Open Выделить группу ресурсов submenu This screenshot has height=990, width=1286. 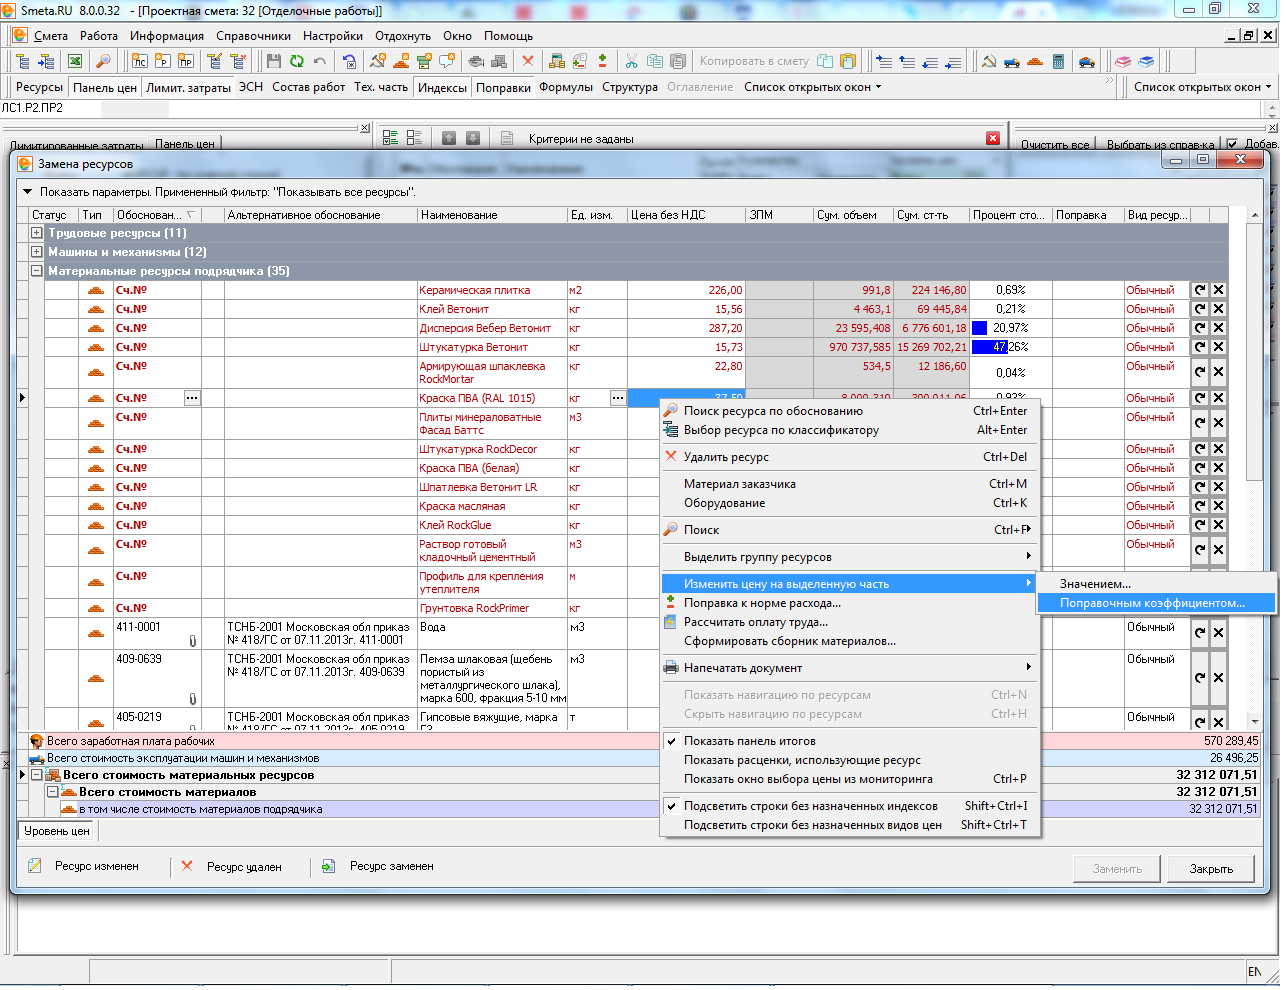(x=850, y=557)
